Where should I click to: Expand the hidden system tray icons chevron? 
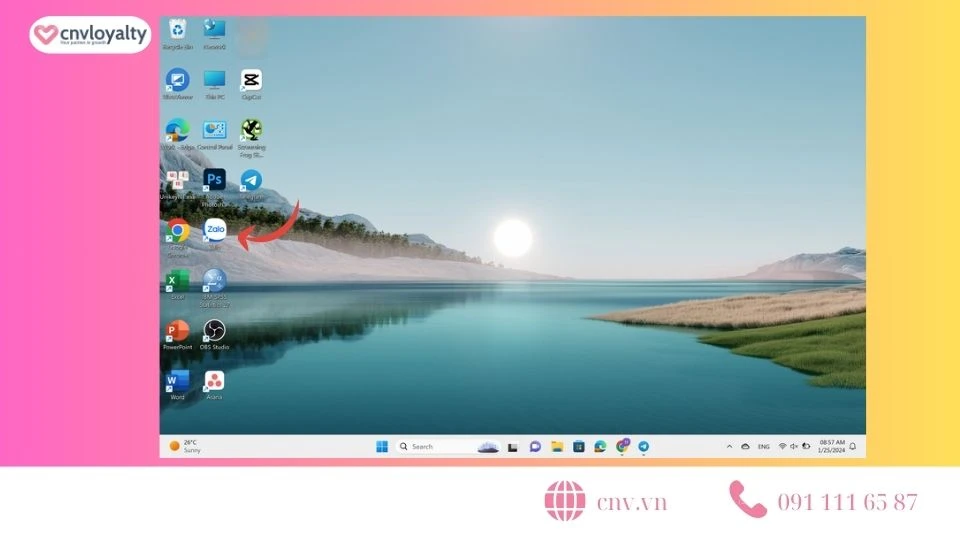[x=729, y=447]
